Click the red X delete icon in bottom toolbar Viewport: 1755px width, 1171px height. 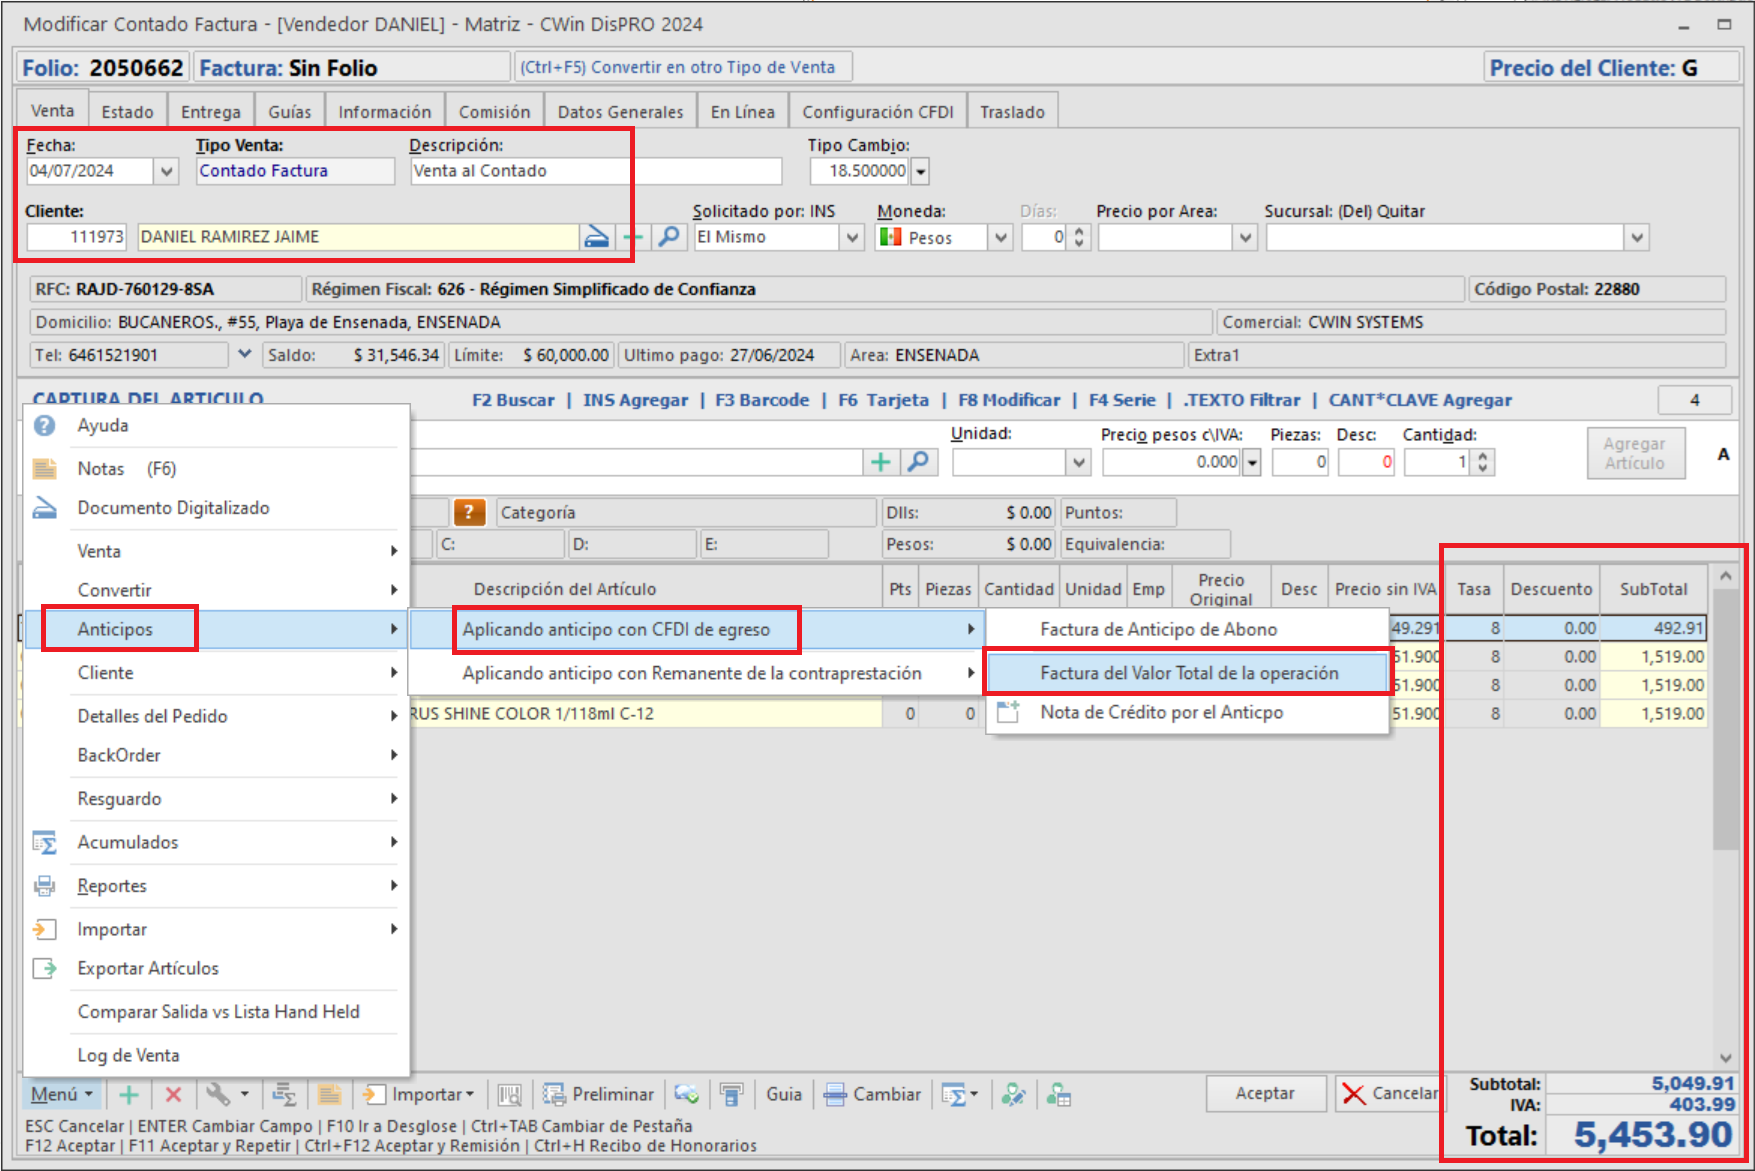pos(173,1094)
